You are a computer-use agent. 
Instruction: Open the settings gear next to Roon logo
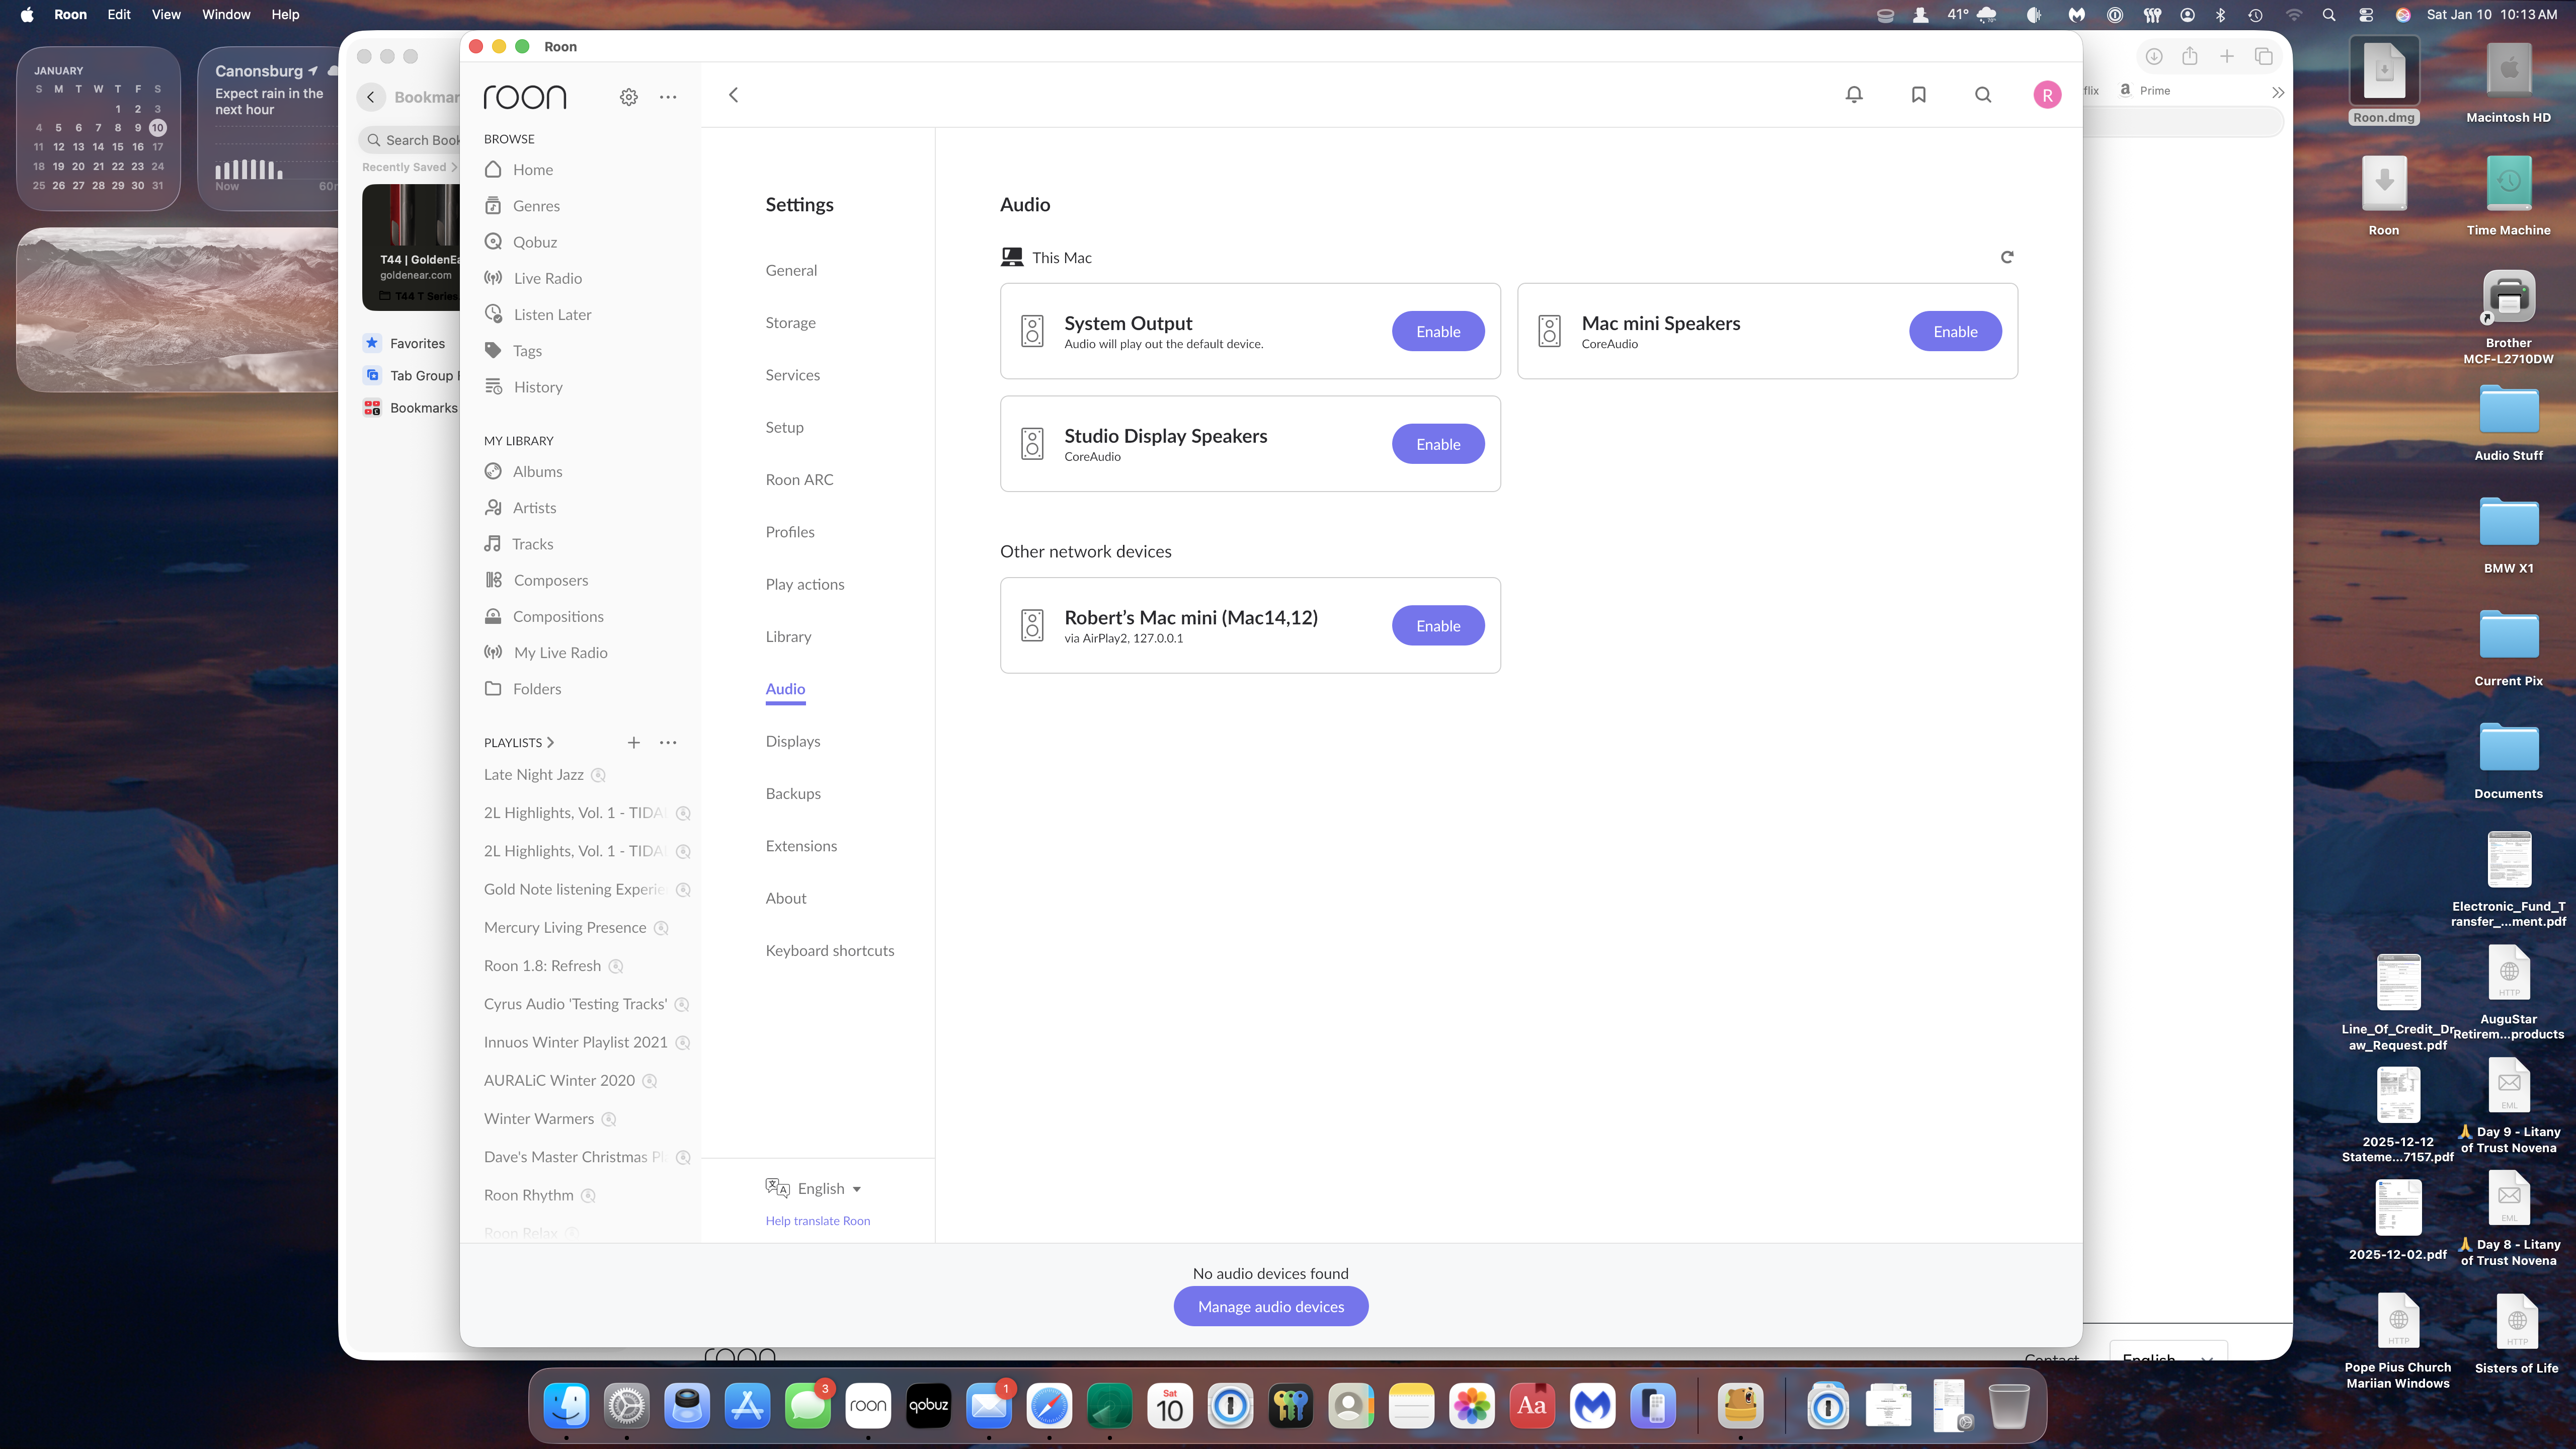[x=628, y=97]
